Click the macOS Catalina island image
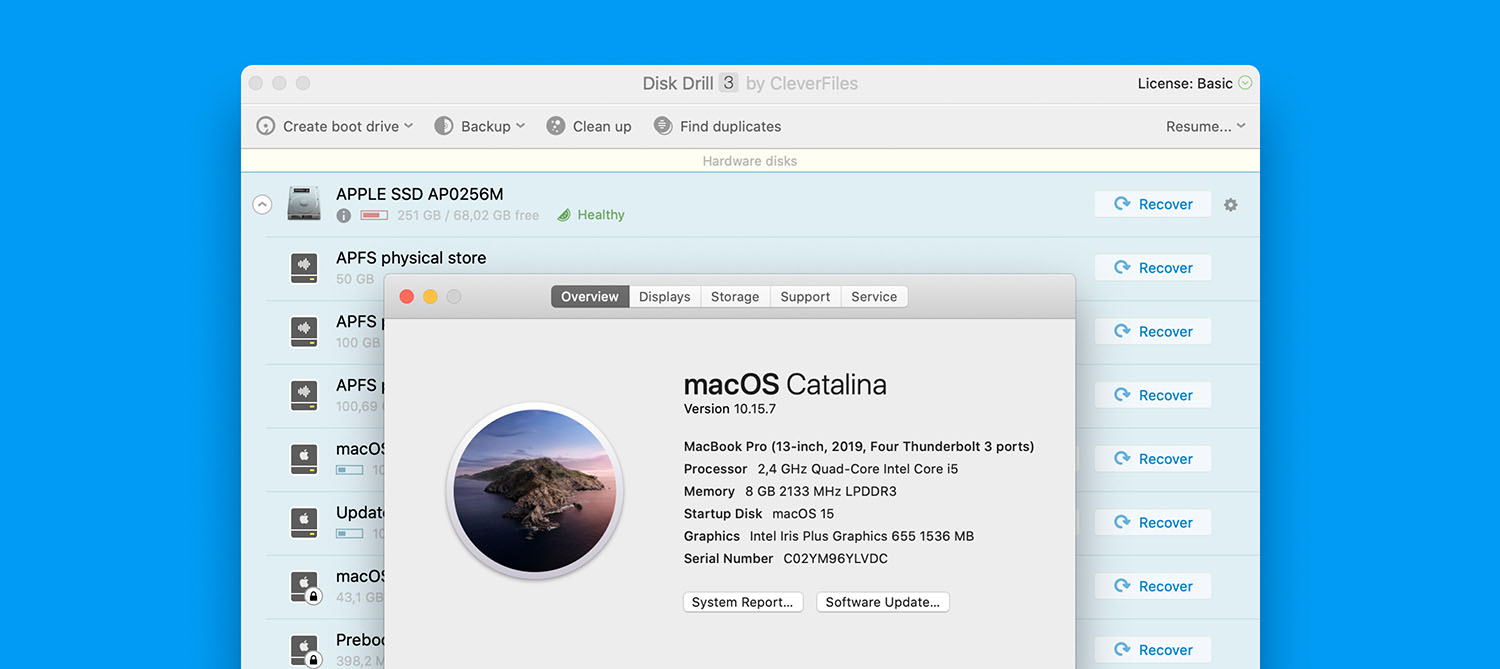Viewport: 1500px width, 669px height. tap(535, 490)
